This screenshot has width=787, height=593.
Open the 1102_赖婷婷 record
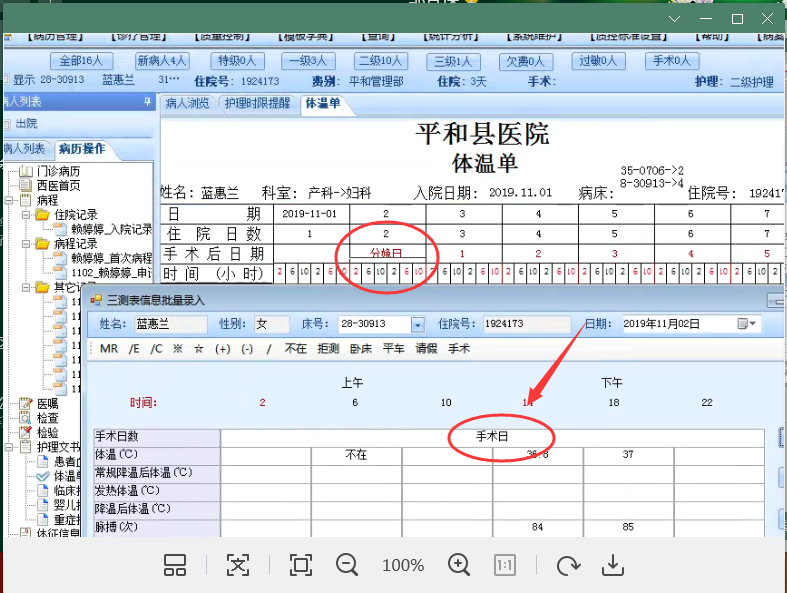(111, 273)
